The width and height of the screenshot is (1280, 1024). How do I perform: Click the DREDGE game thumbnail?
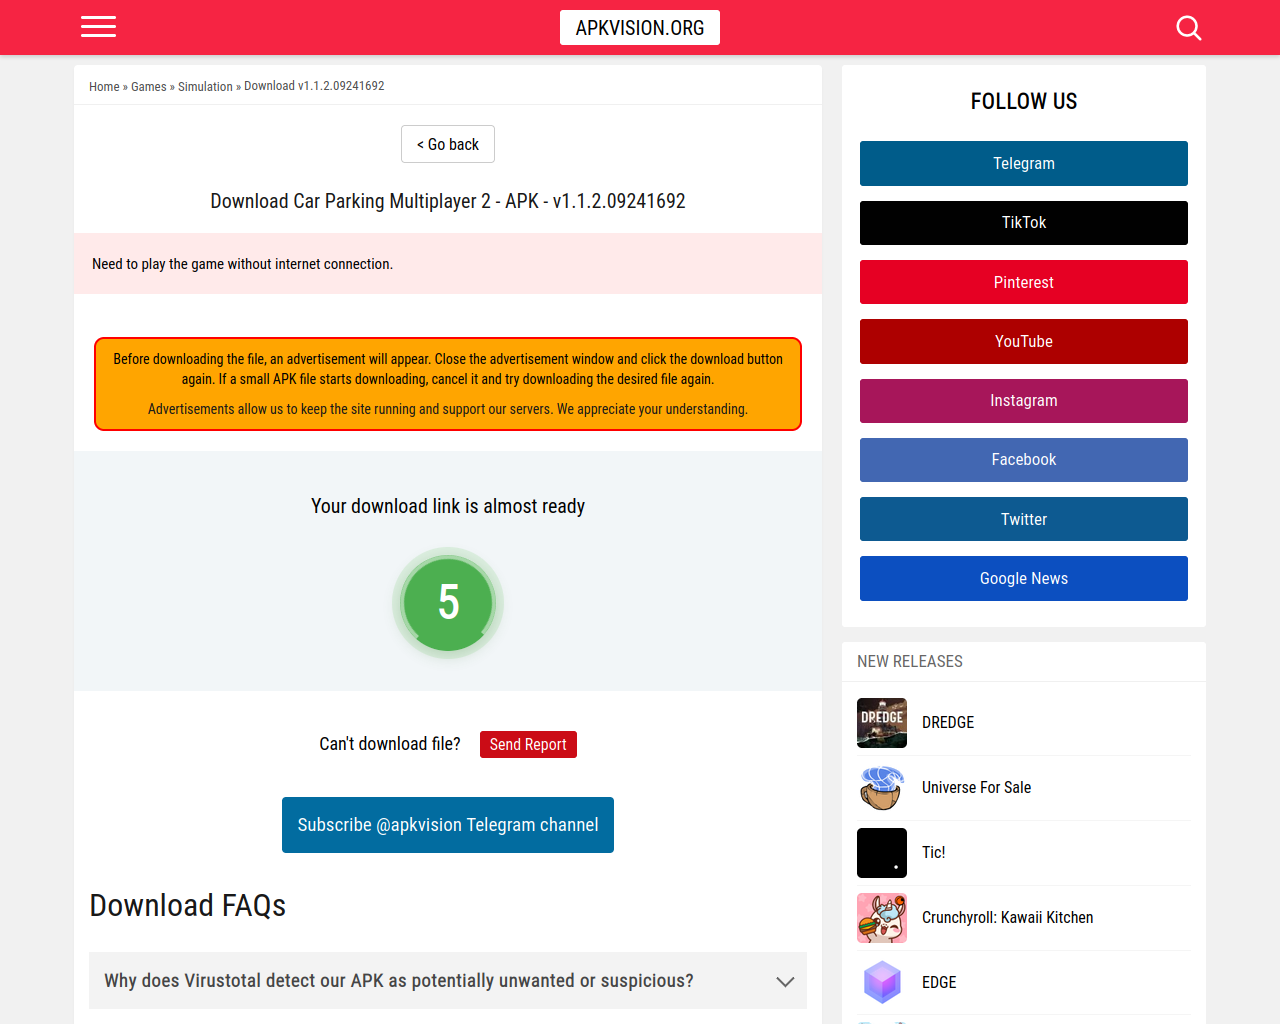(x=882, y=723)
